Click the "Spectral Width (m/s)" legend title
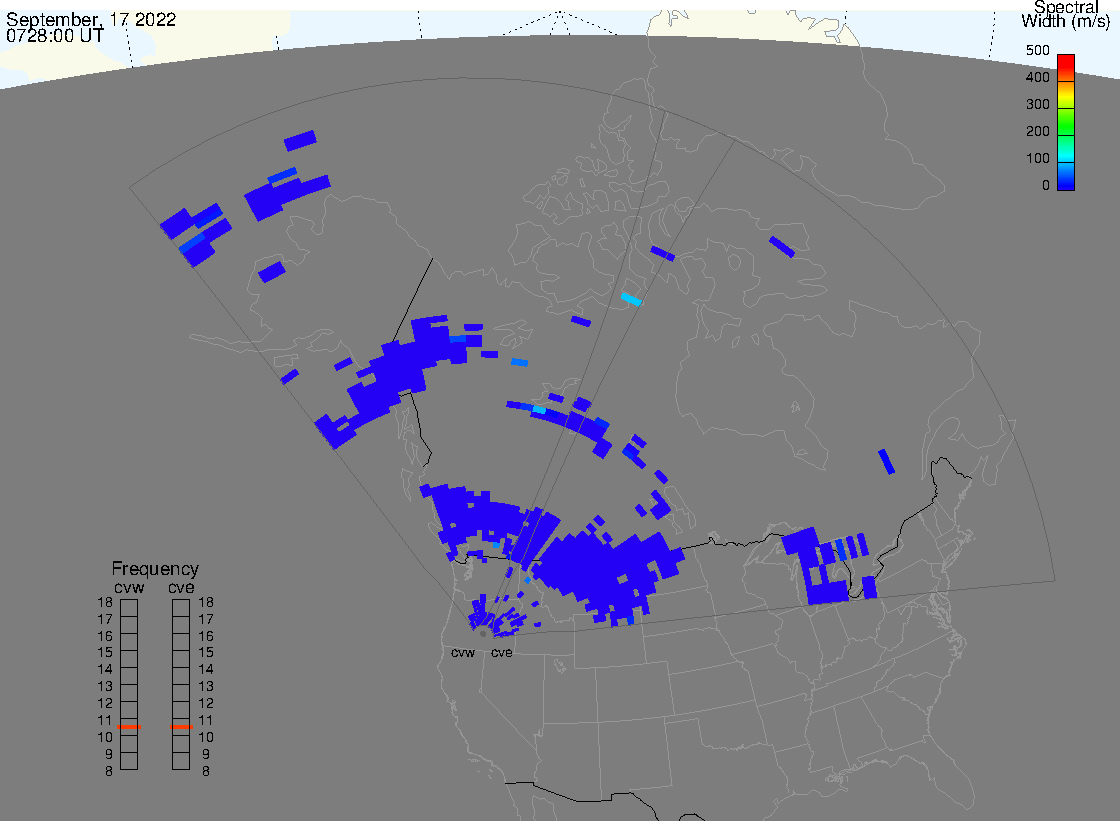Viewport: 1120px width, 821px height. coord(1066,14)
